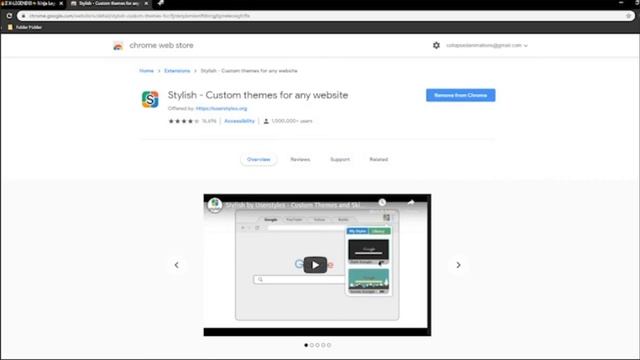Click the video Watch later clock icon
Image resolution: width=640 pixels, height=360 pixels.
point(382,202)
